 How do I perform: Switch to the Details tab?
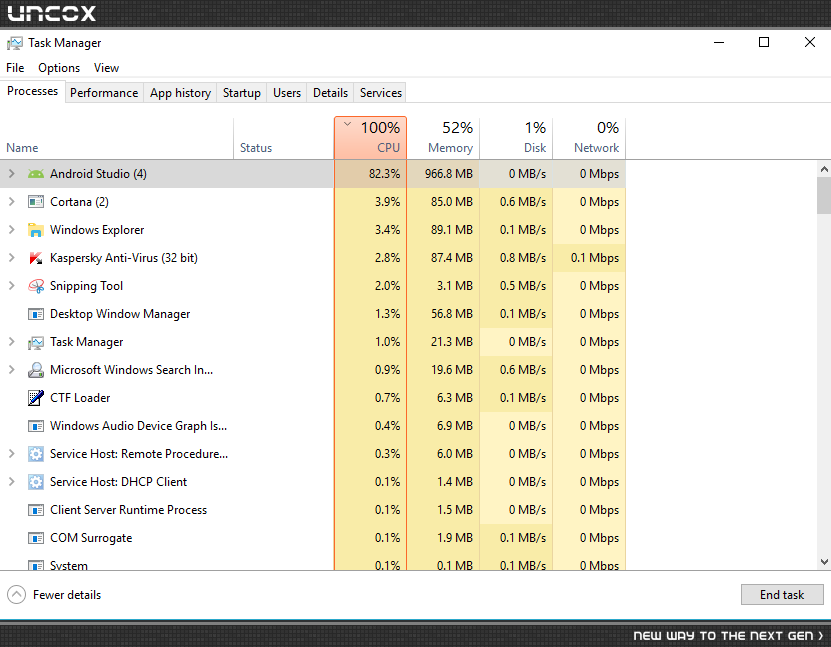(330, 93)
